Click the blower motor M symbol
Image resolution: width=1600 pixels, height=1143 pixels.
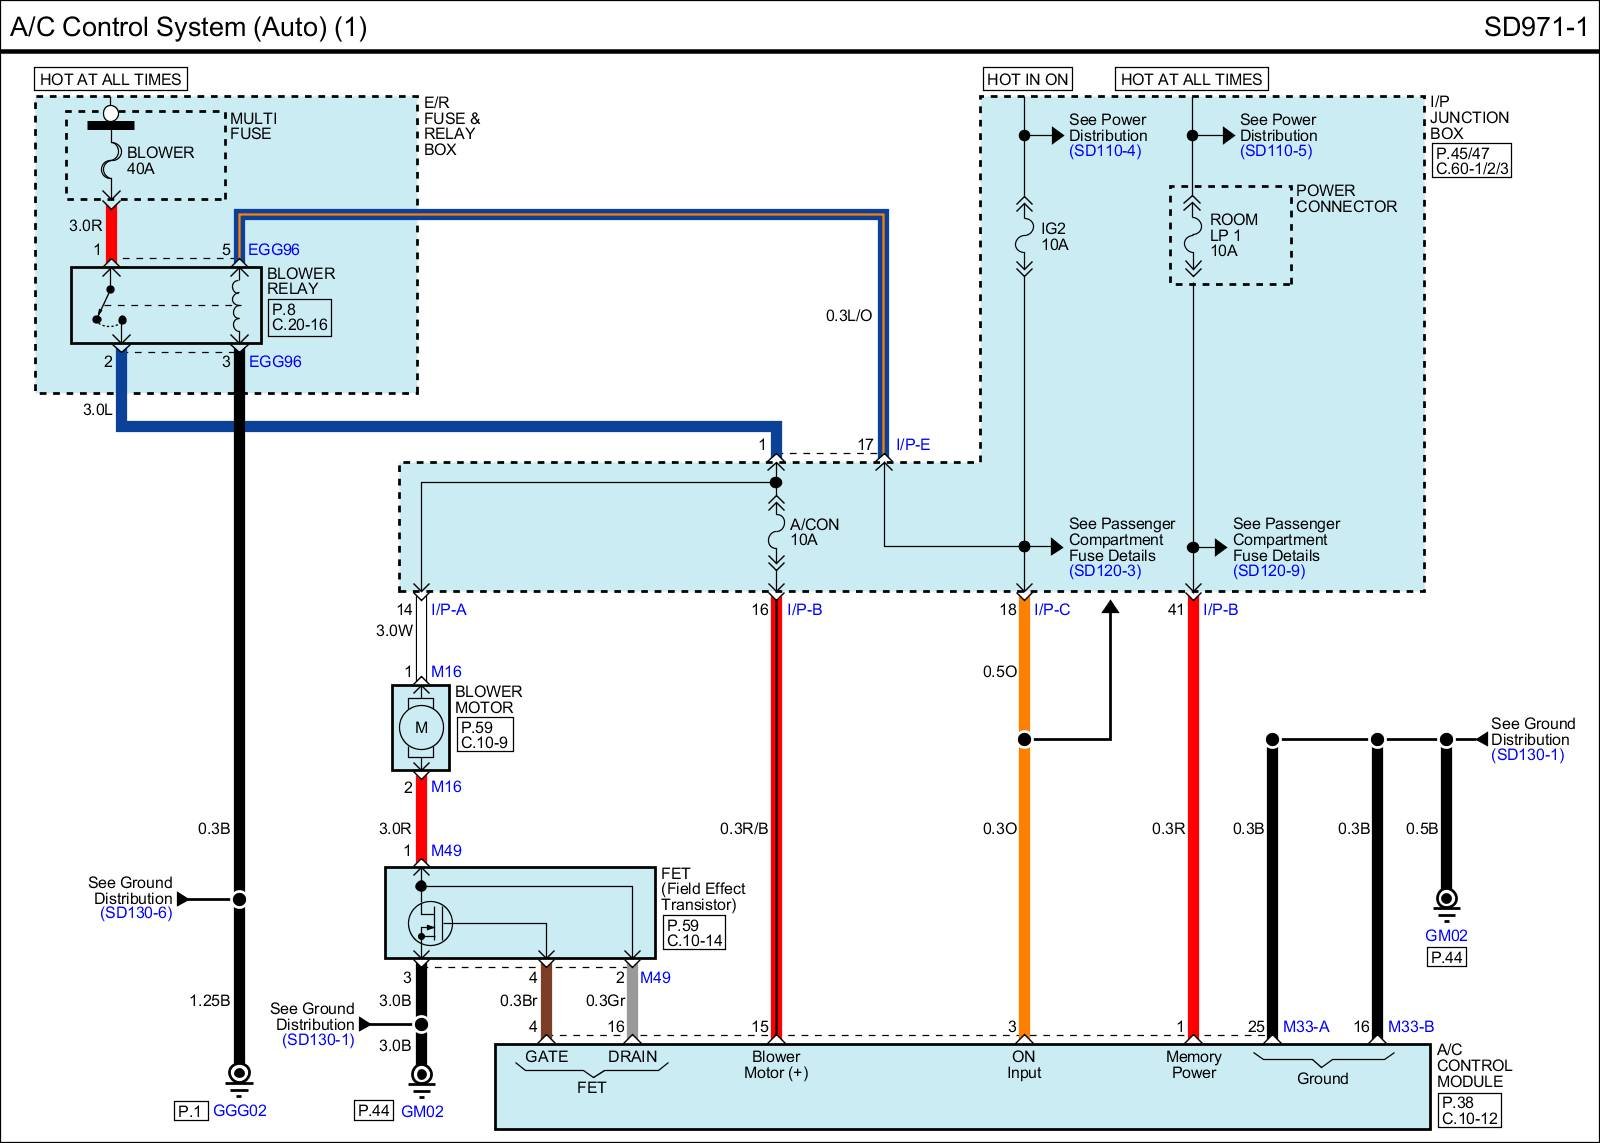pos(421,727)
